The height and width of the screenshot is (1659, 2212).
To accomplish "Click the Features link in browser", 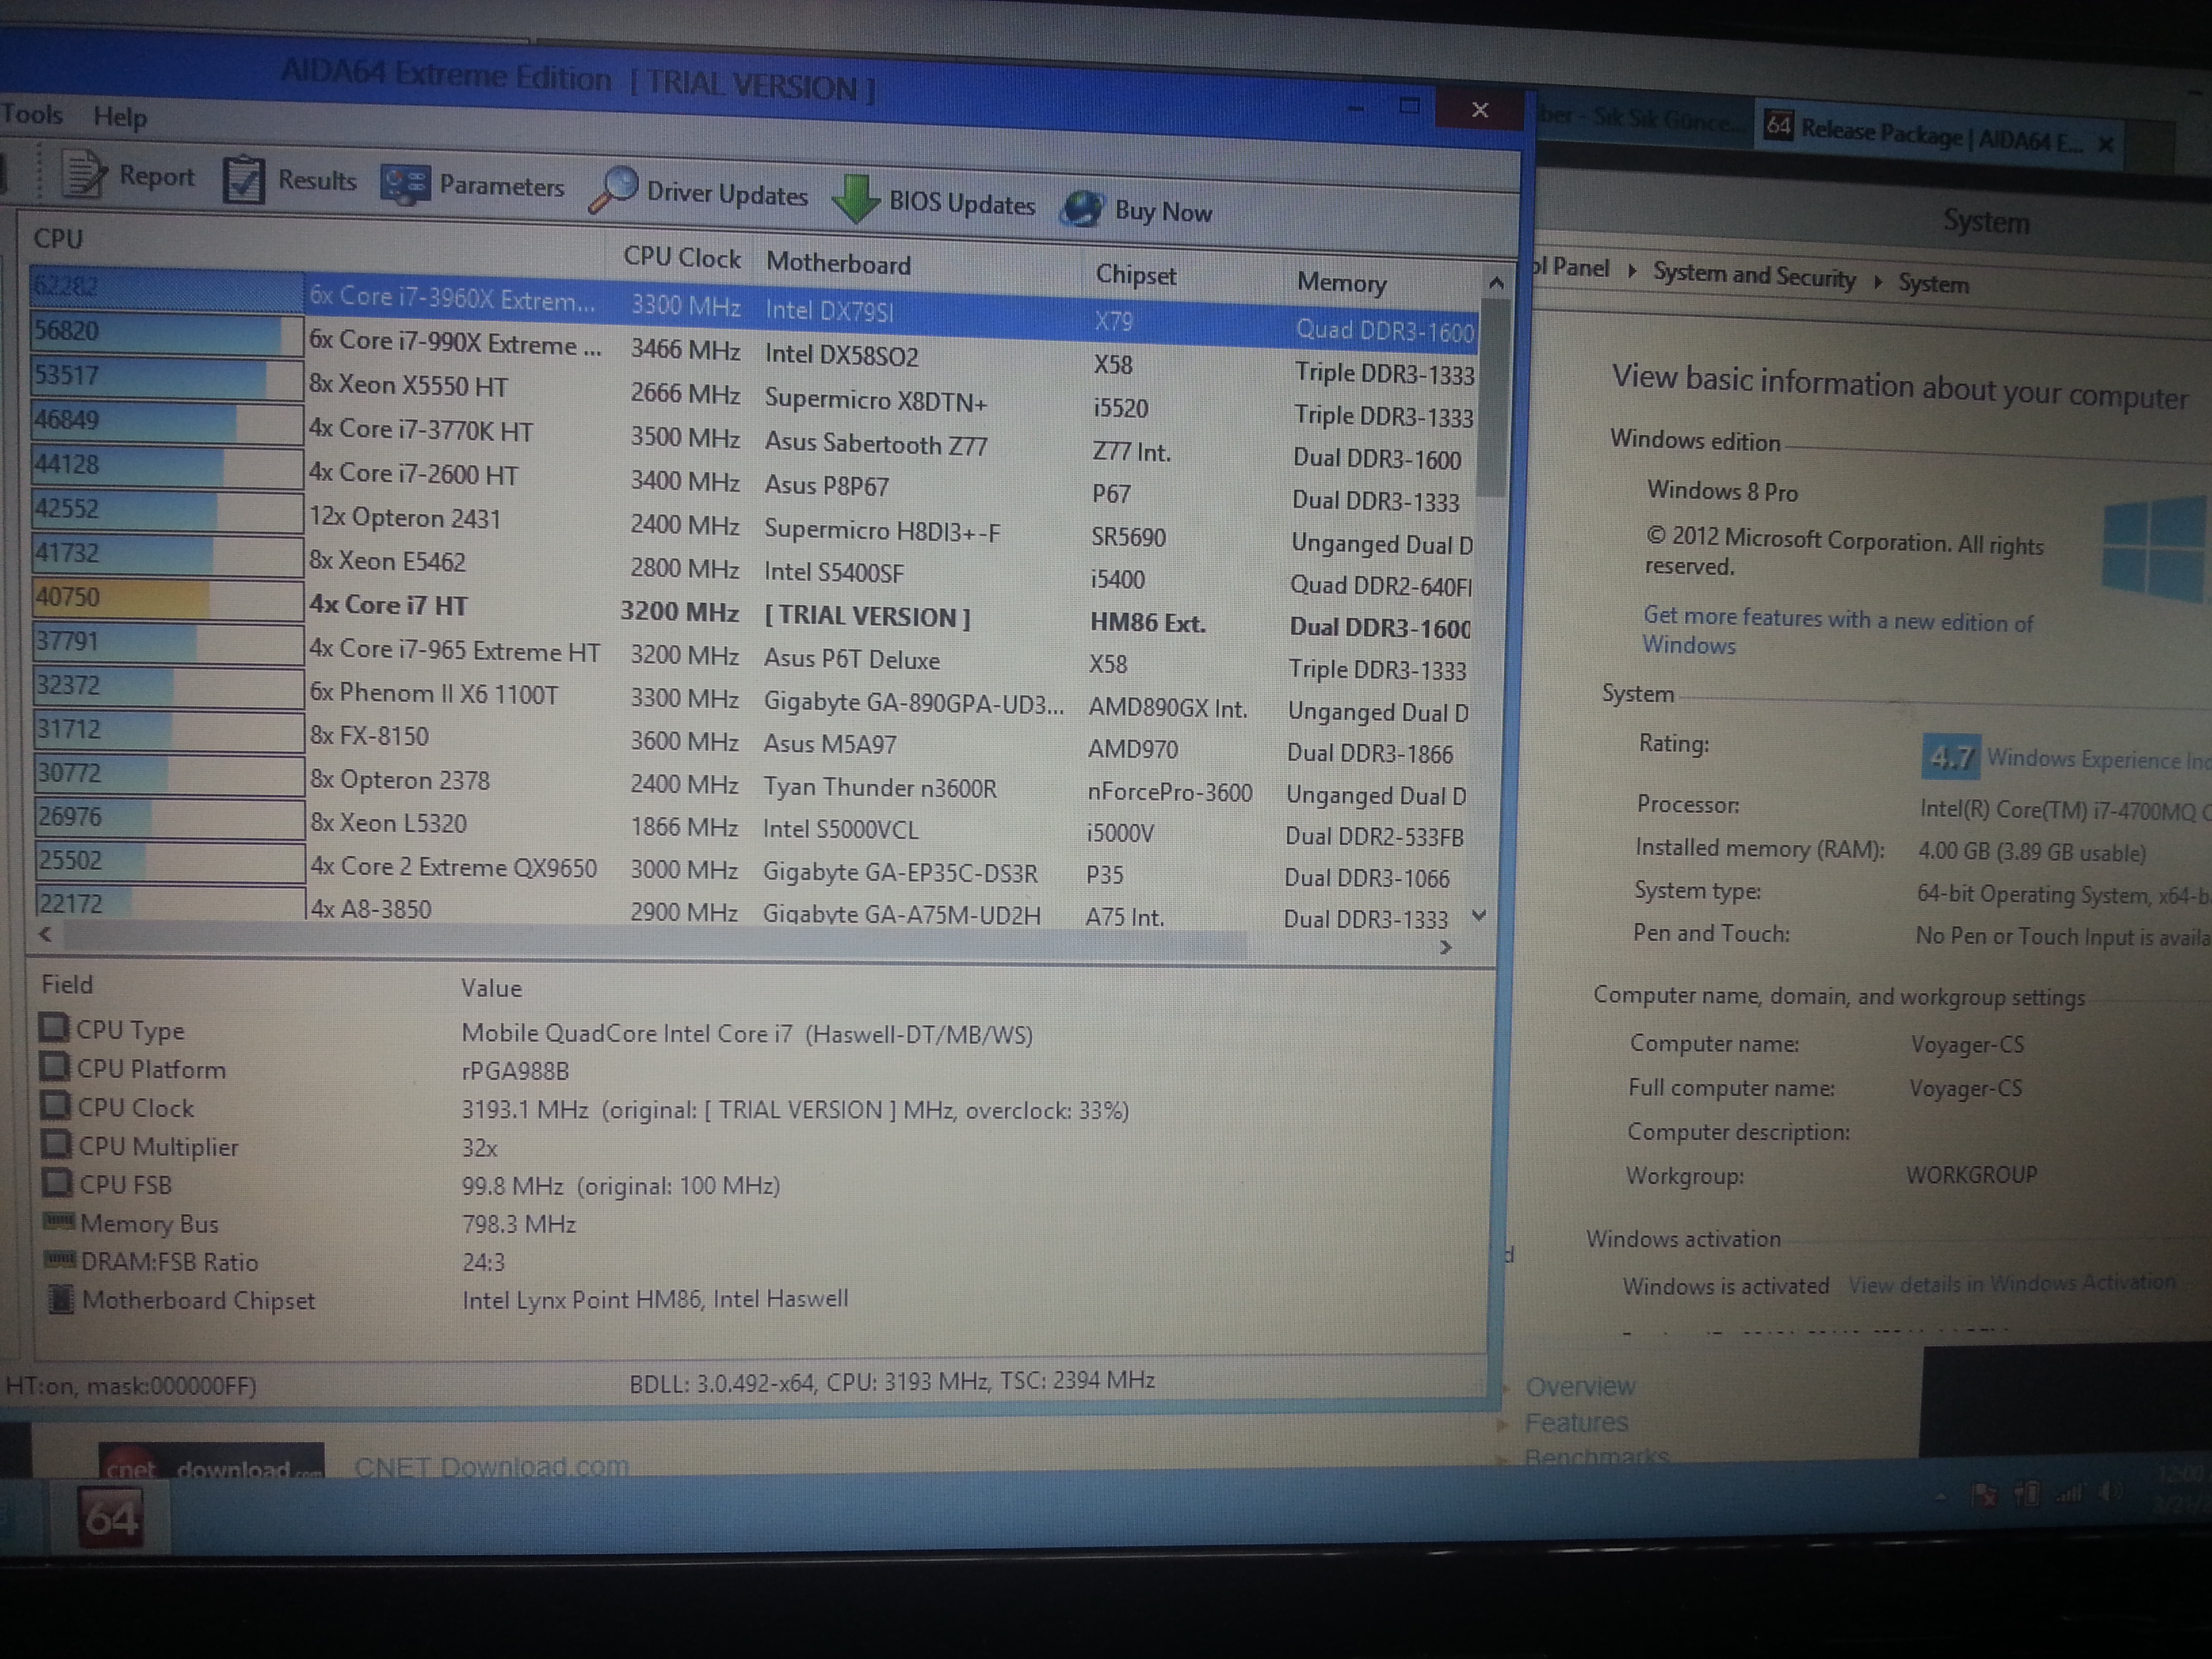I will point(1576,1422).
